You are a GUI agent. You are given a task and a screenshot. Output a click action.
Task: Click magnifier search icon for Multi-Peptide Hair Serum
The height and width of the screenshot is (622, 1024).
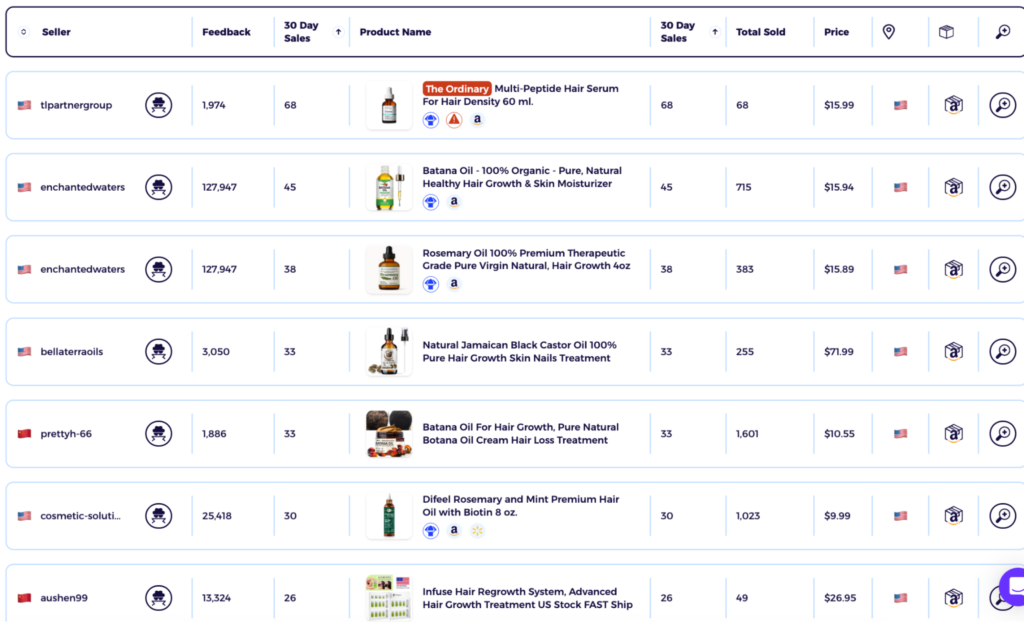tap(1002, 105)
